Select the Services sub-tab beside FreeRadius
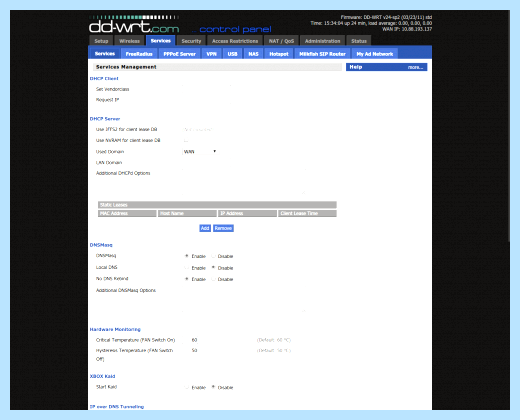Screen dimensions: 520x420 pyautogui.click(x=105, y=53)
